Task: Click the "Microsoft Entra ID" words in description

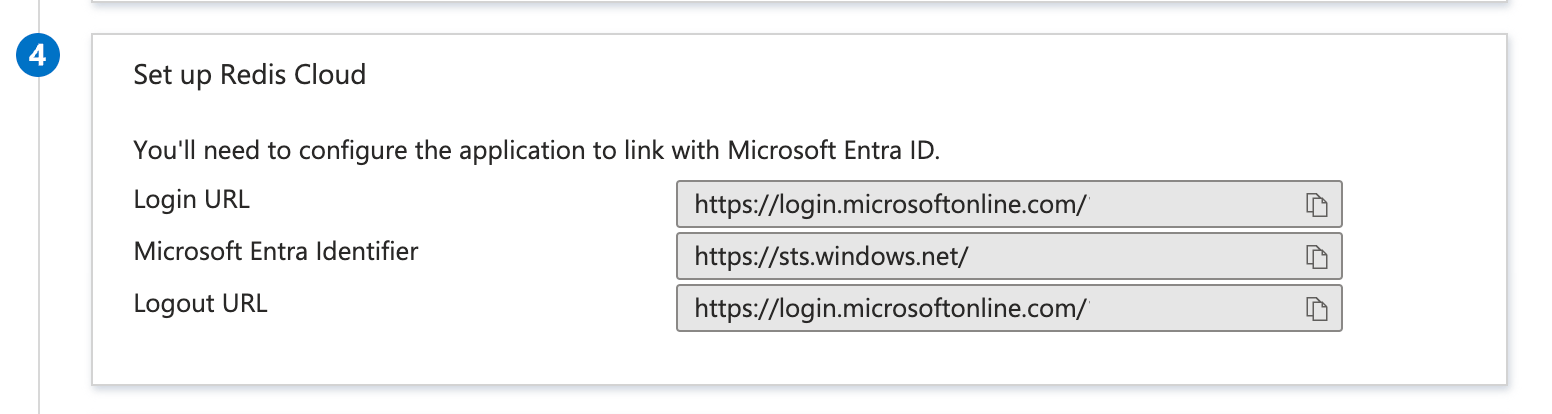Action: point(834,150)
